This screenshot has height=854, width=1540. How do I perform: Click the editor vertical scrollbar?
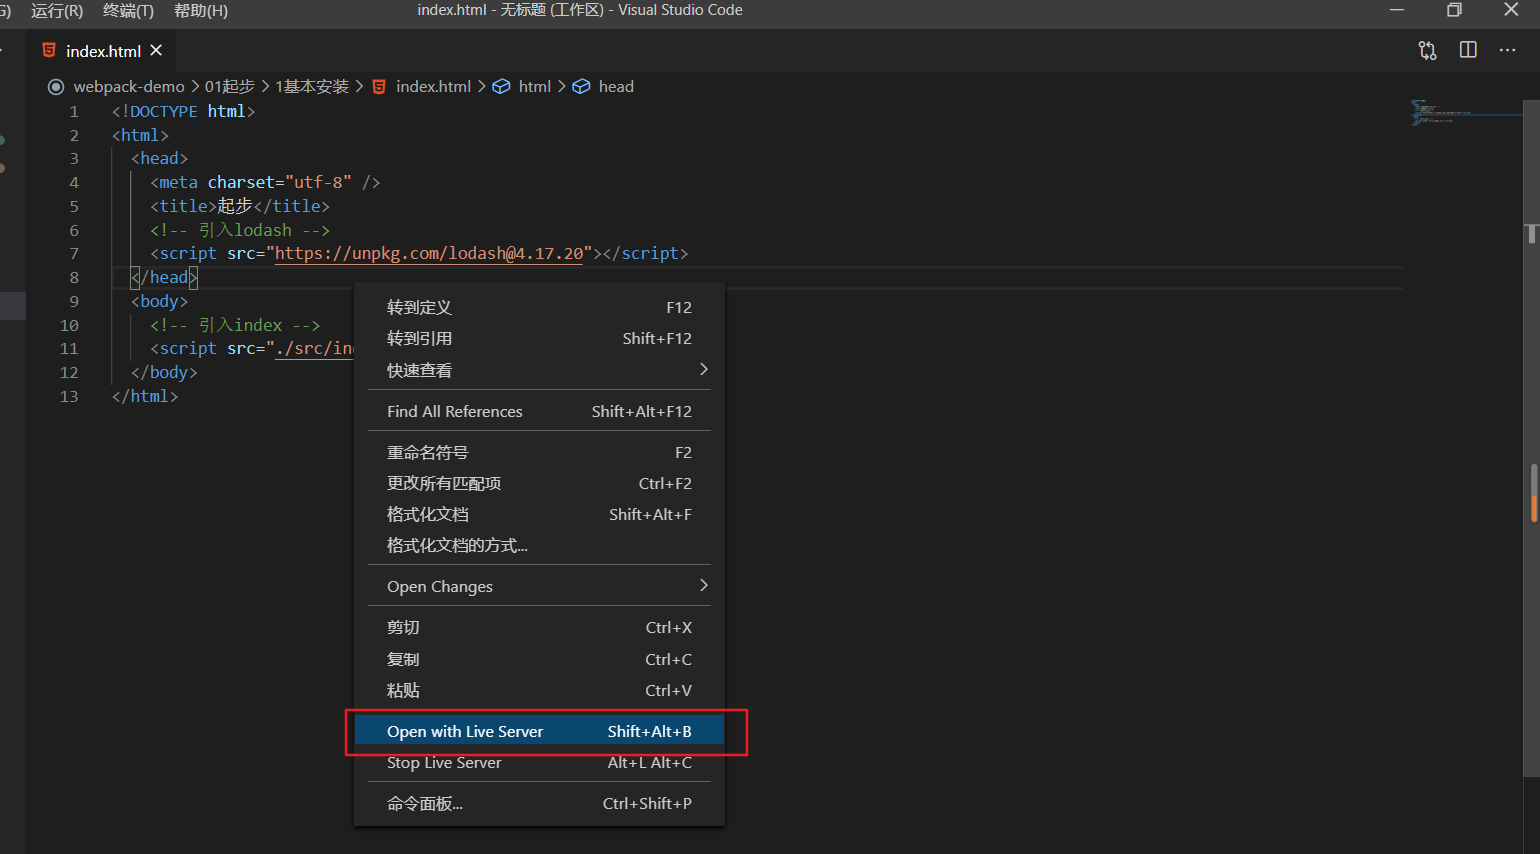pos(1531,437)
